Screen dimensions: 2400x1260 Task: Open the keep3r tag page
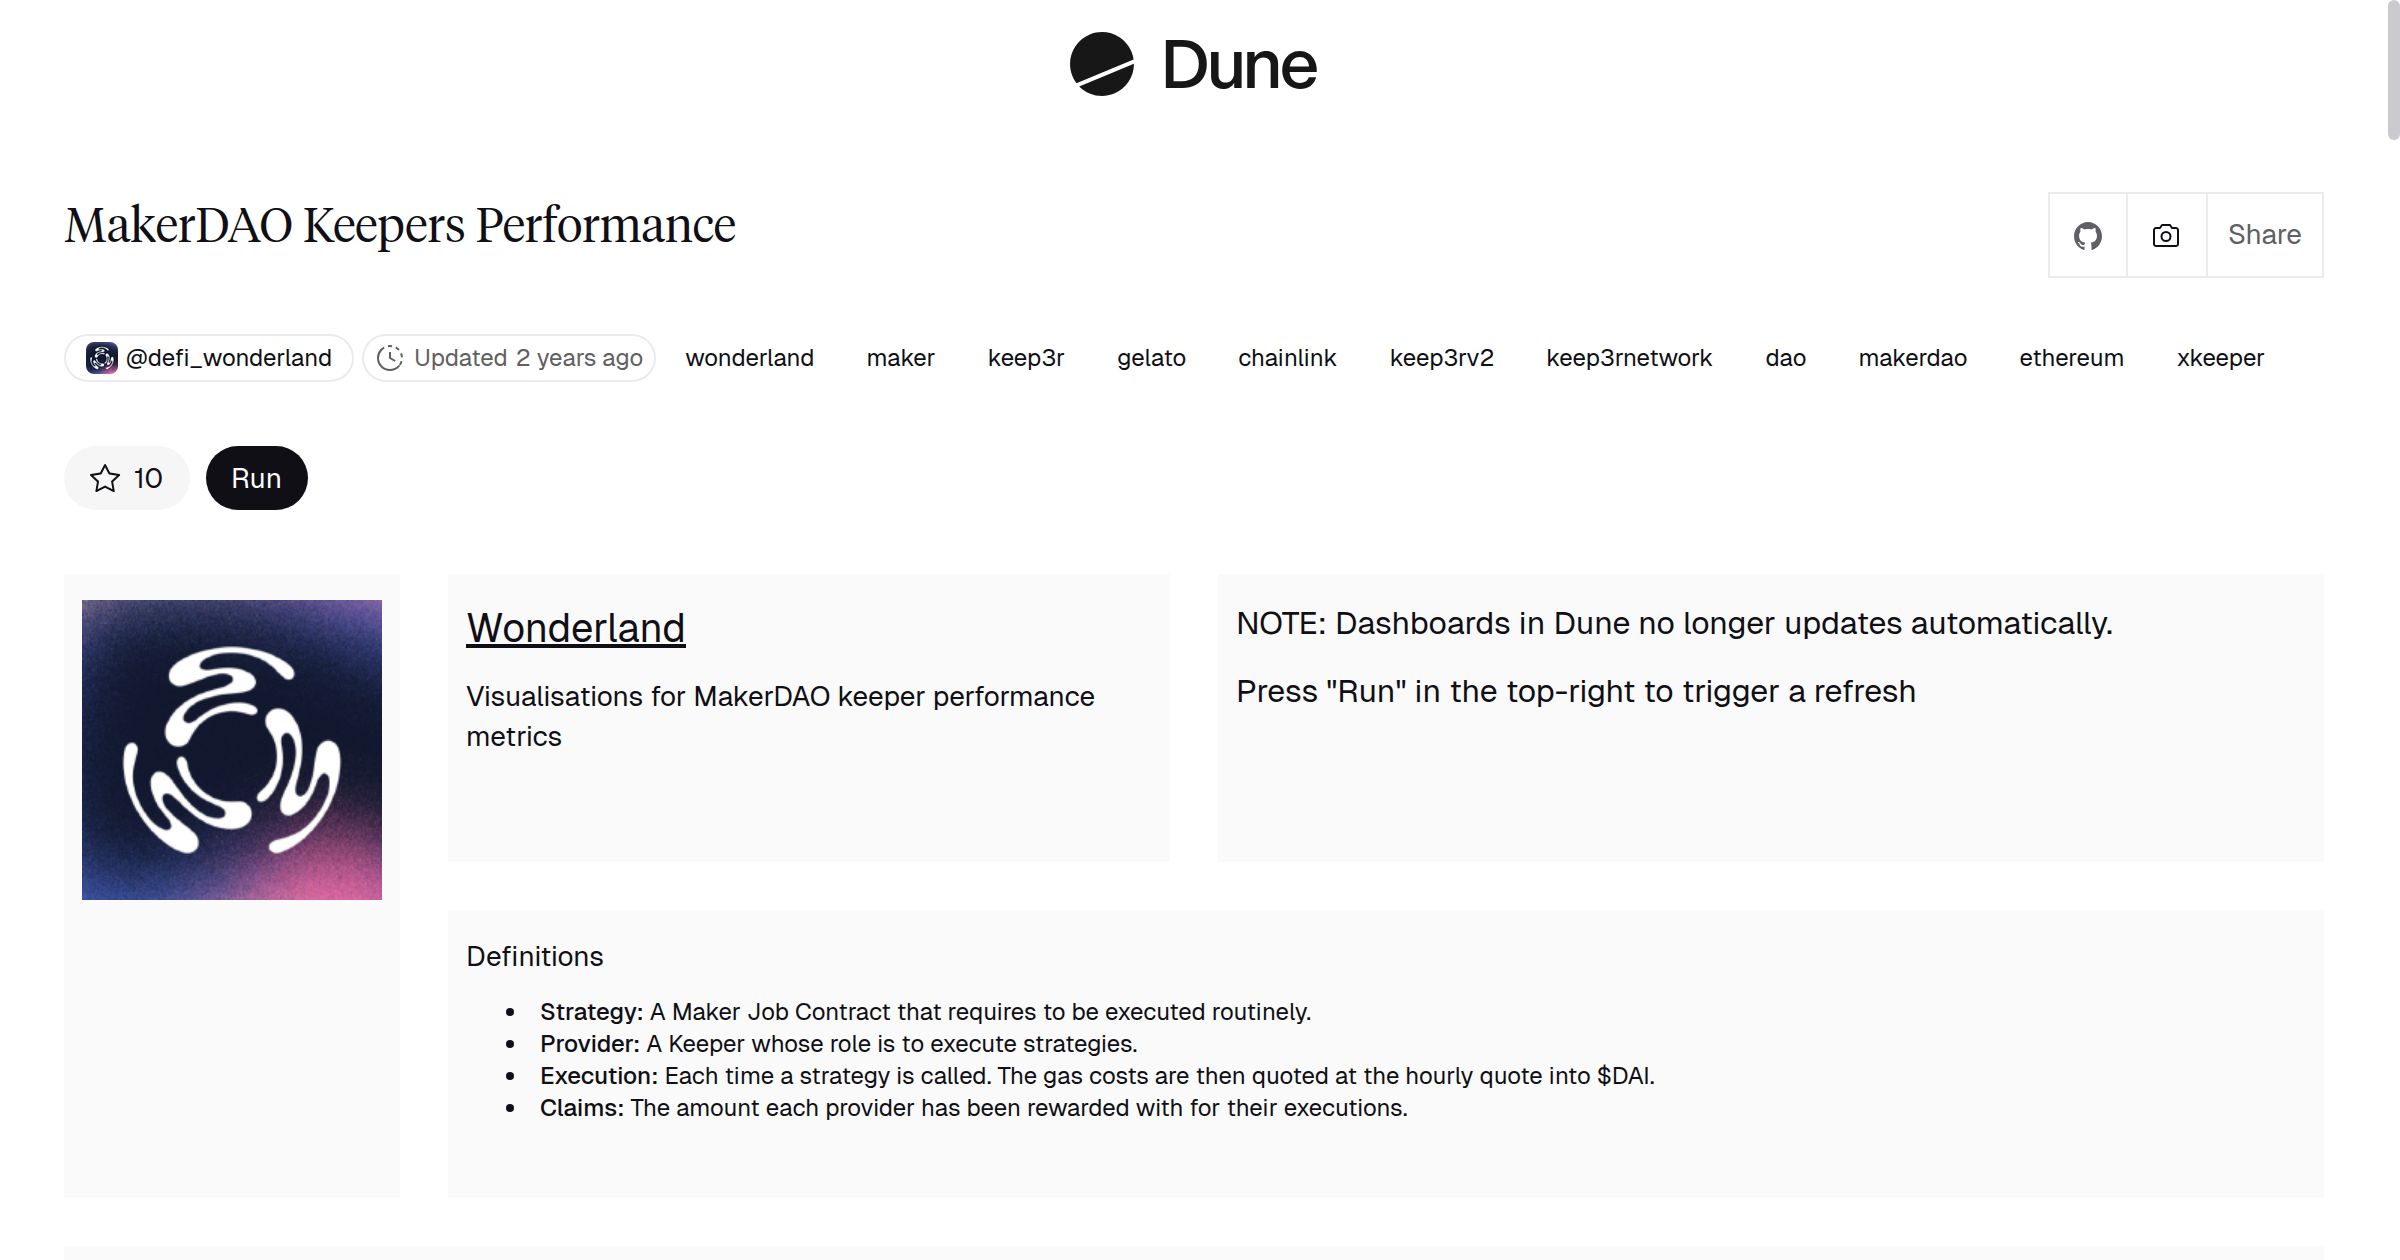(x=1026, y=357)
